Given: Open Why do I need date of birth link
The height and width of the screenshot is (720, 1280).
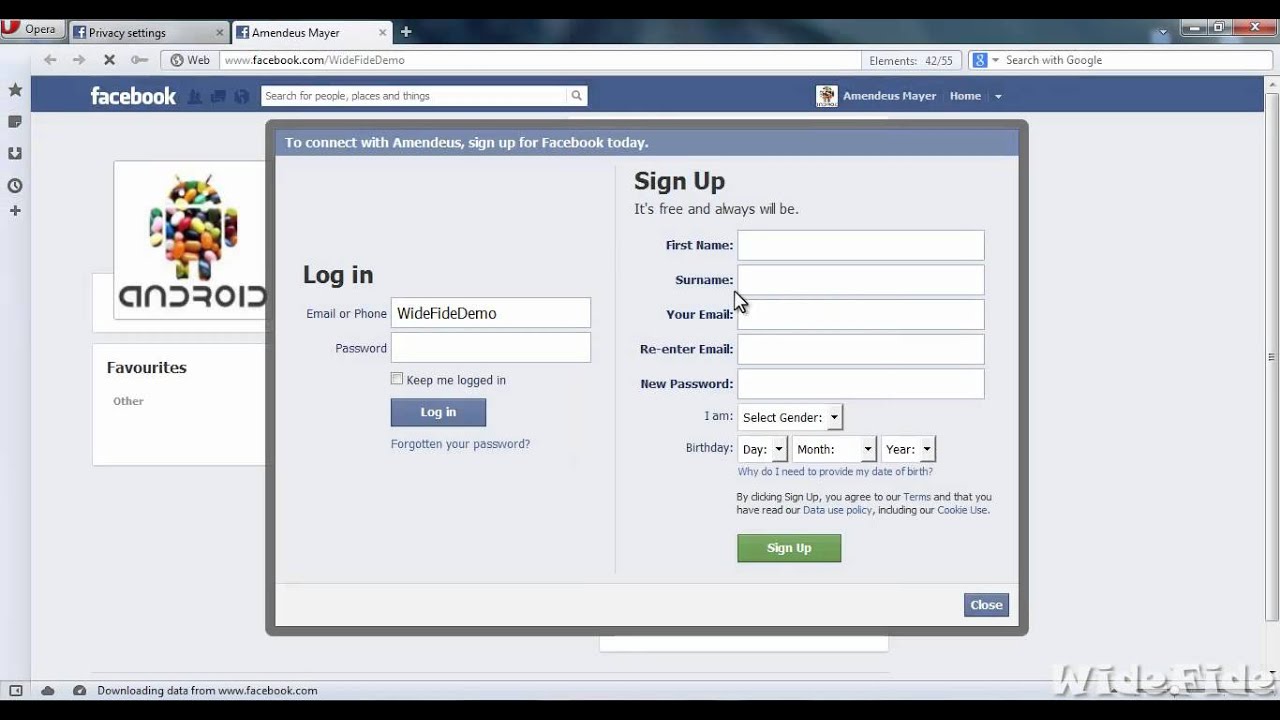Looking at the screenshot, I should 835,472.
